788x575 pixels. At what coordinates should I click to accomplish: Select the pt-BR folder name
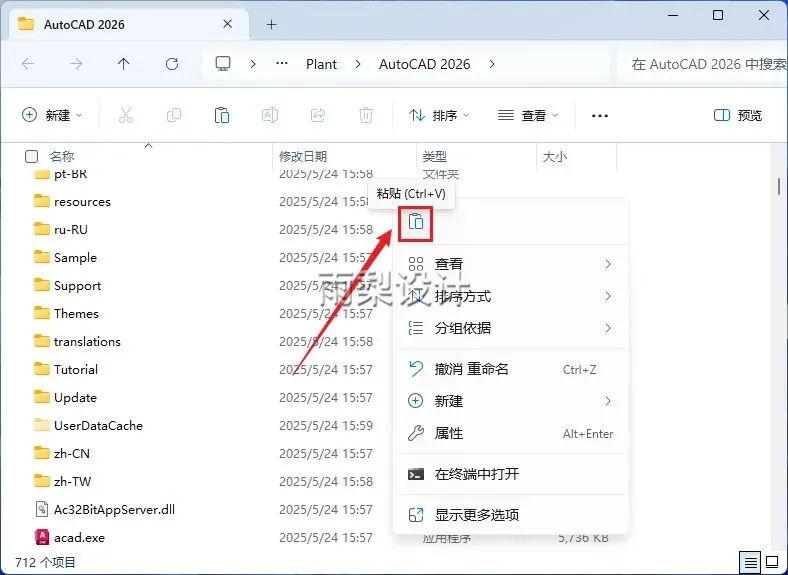tap(70, 174)
